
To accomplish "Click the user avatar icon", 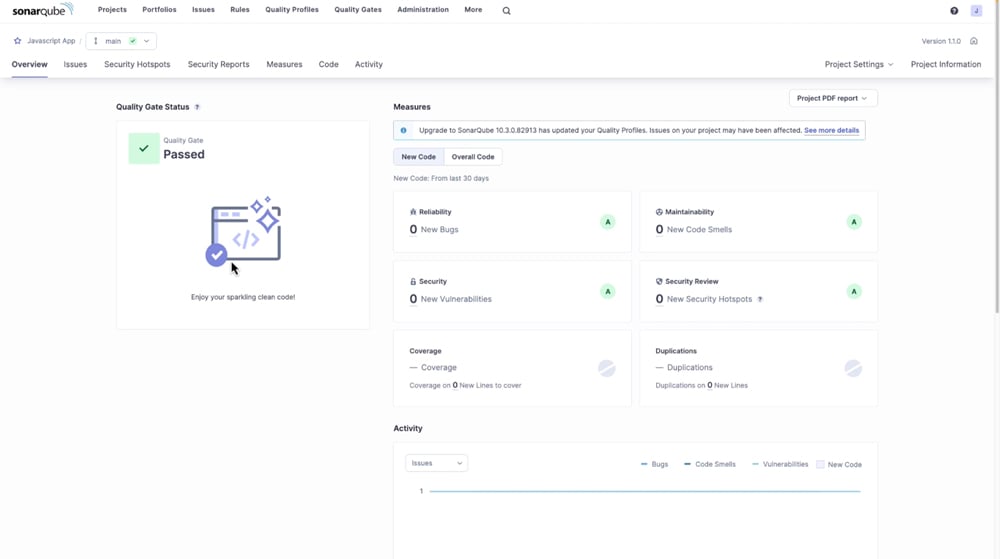I will pos(976,11).
